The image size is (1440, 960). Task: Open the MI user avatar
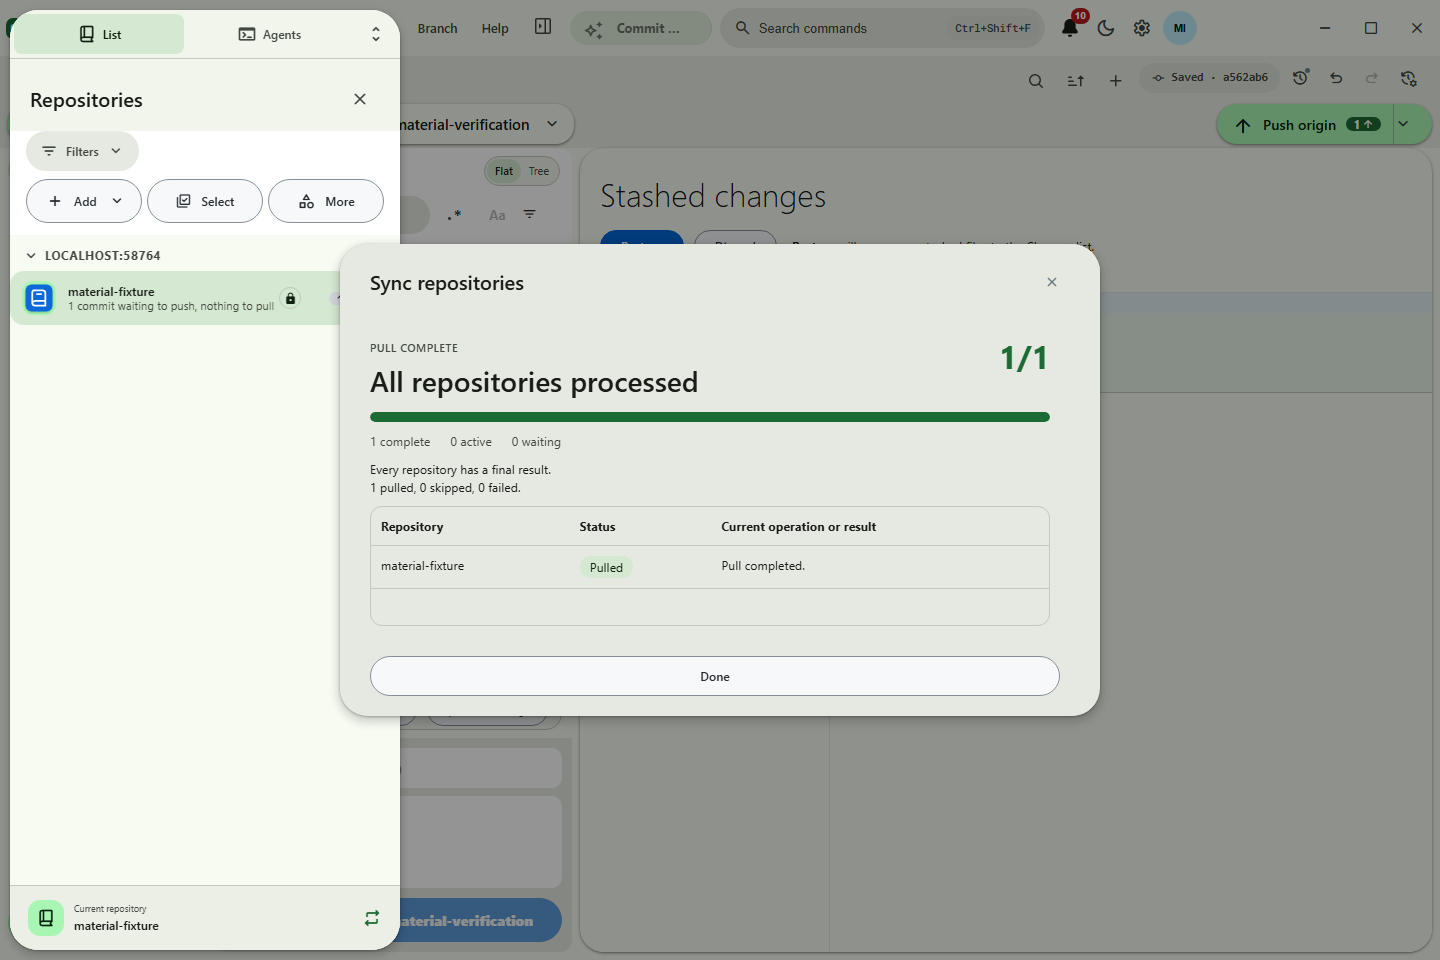pyautogui.click(x=1180, y=28)
